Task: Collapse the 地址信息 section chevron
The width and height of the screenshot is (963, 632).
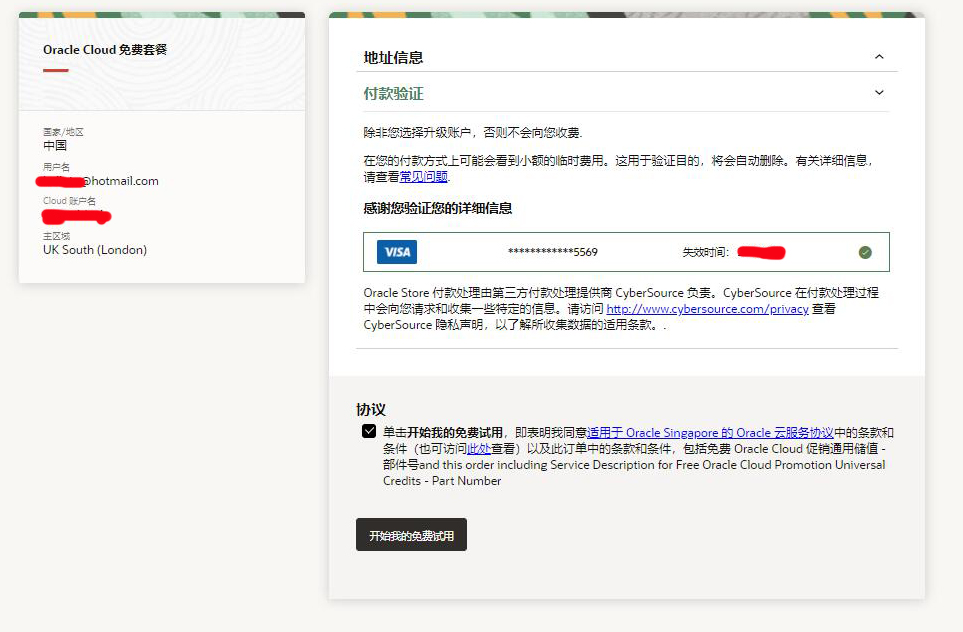Action: pyautogui.click(x=879, y=57)
